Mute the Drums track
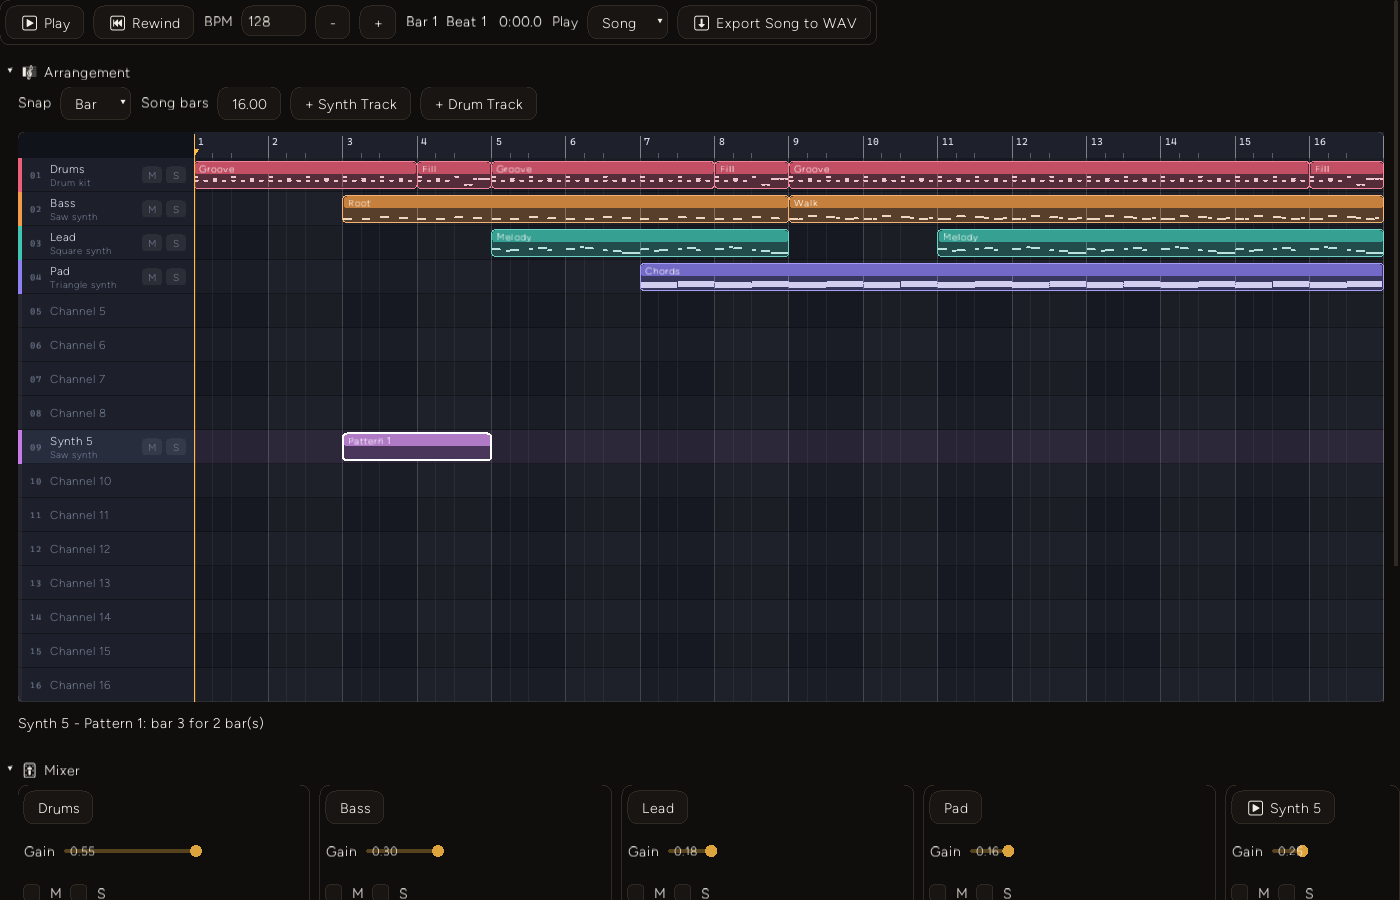This screenshot has height=900, width=1400. [x=152, y=175]
